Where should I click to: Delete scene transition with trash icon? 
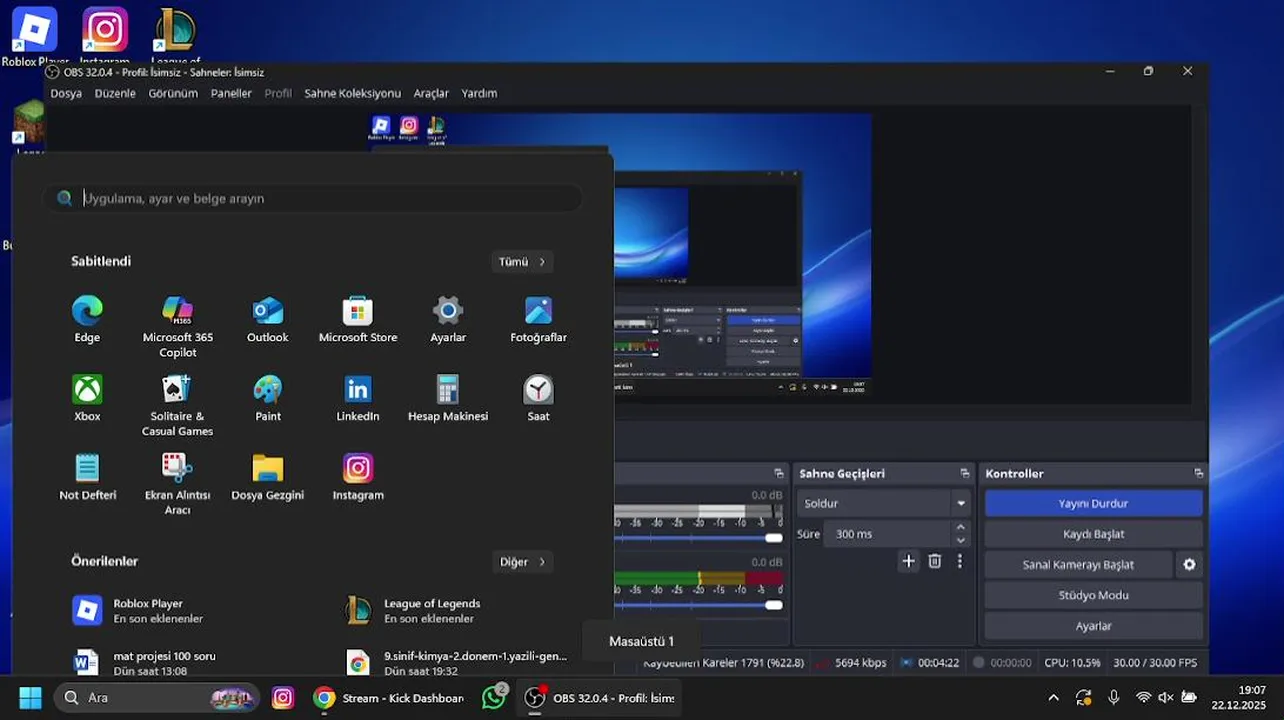coord(934,561)
